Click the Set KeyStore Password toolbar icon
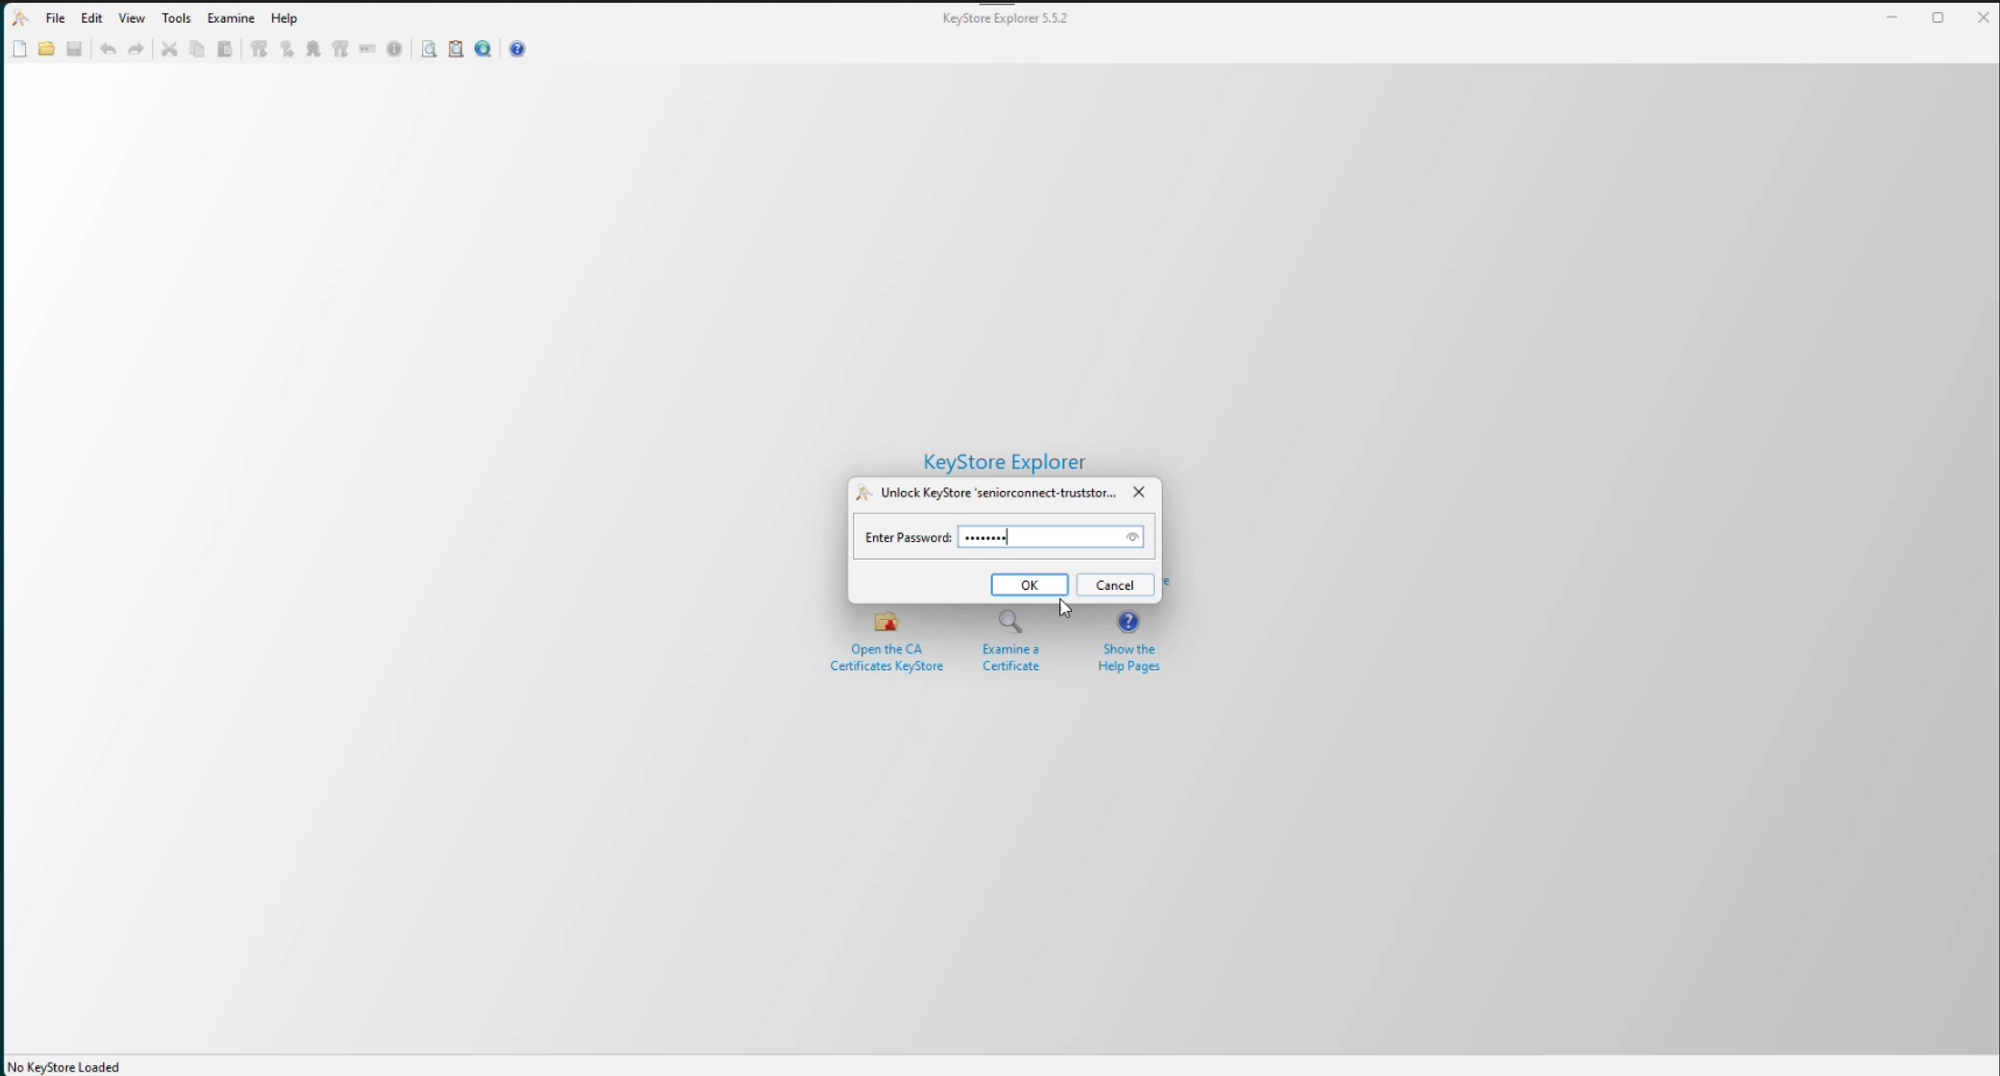 [368, 49]
